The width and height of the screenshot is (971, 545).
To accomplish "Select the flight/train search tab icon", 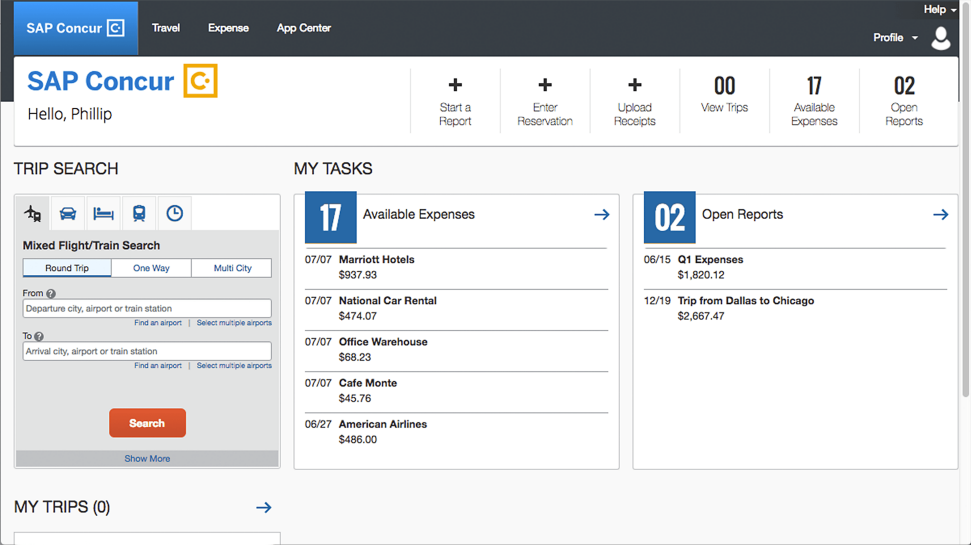I will [33, 214].
